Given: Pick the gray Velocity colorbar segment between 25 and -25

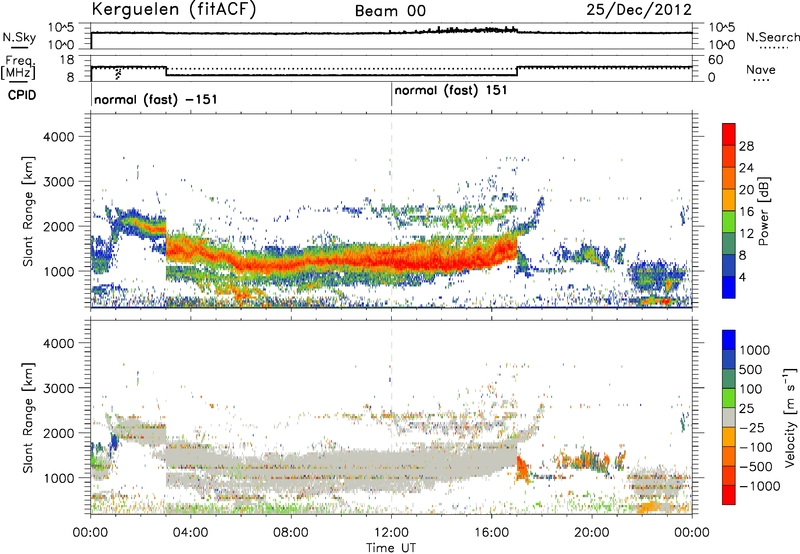Looking at the screenshot, I should coord(729,417).
